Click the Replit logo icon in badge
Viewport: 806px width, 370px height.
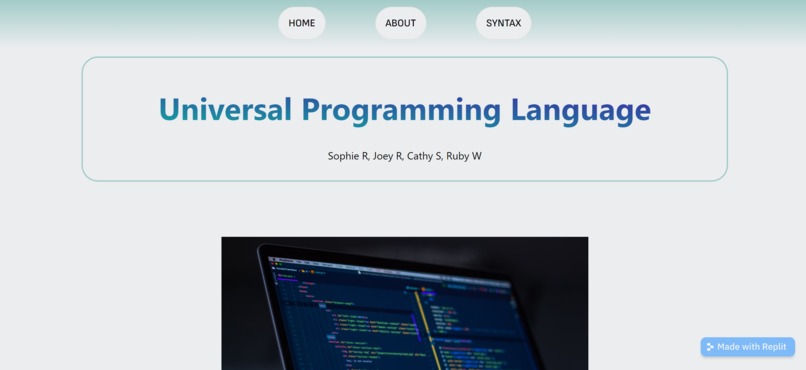[710, 347]
